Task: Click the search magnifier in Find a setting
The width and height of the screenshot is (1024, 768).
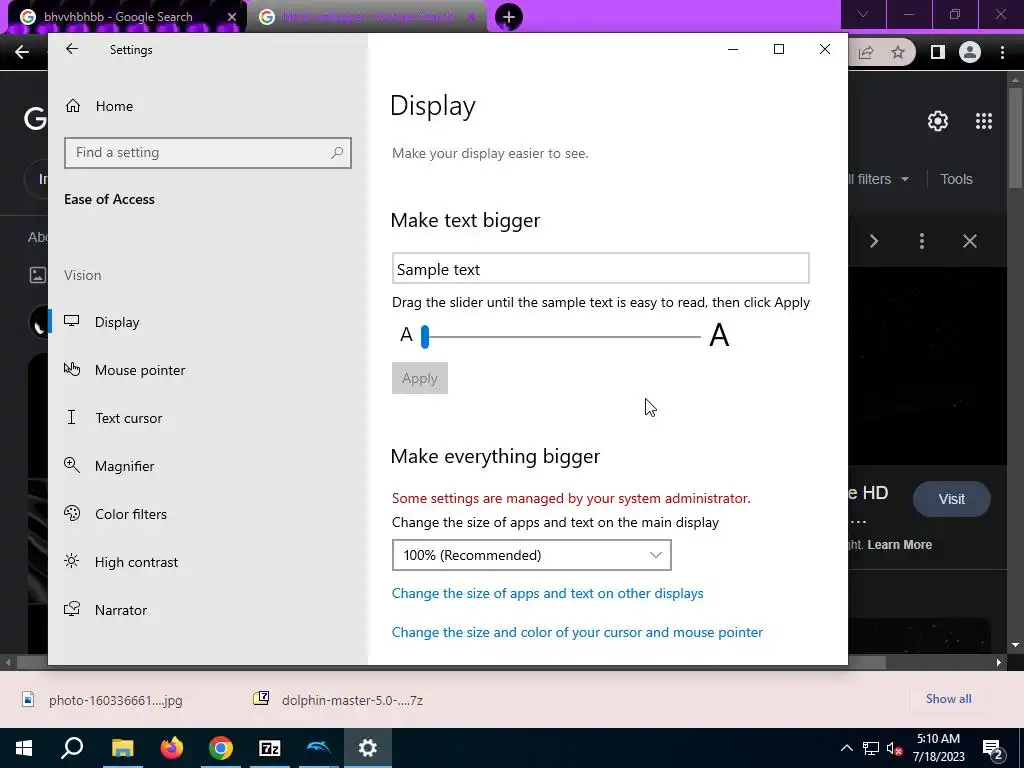Action: point(337,153)
